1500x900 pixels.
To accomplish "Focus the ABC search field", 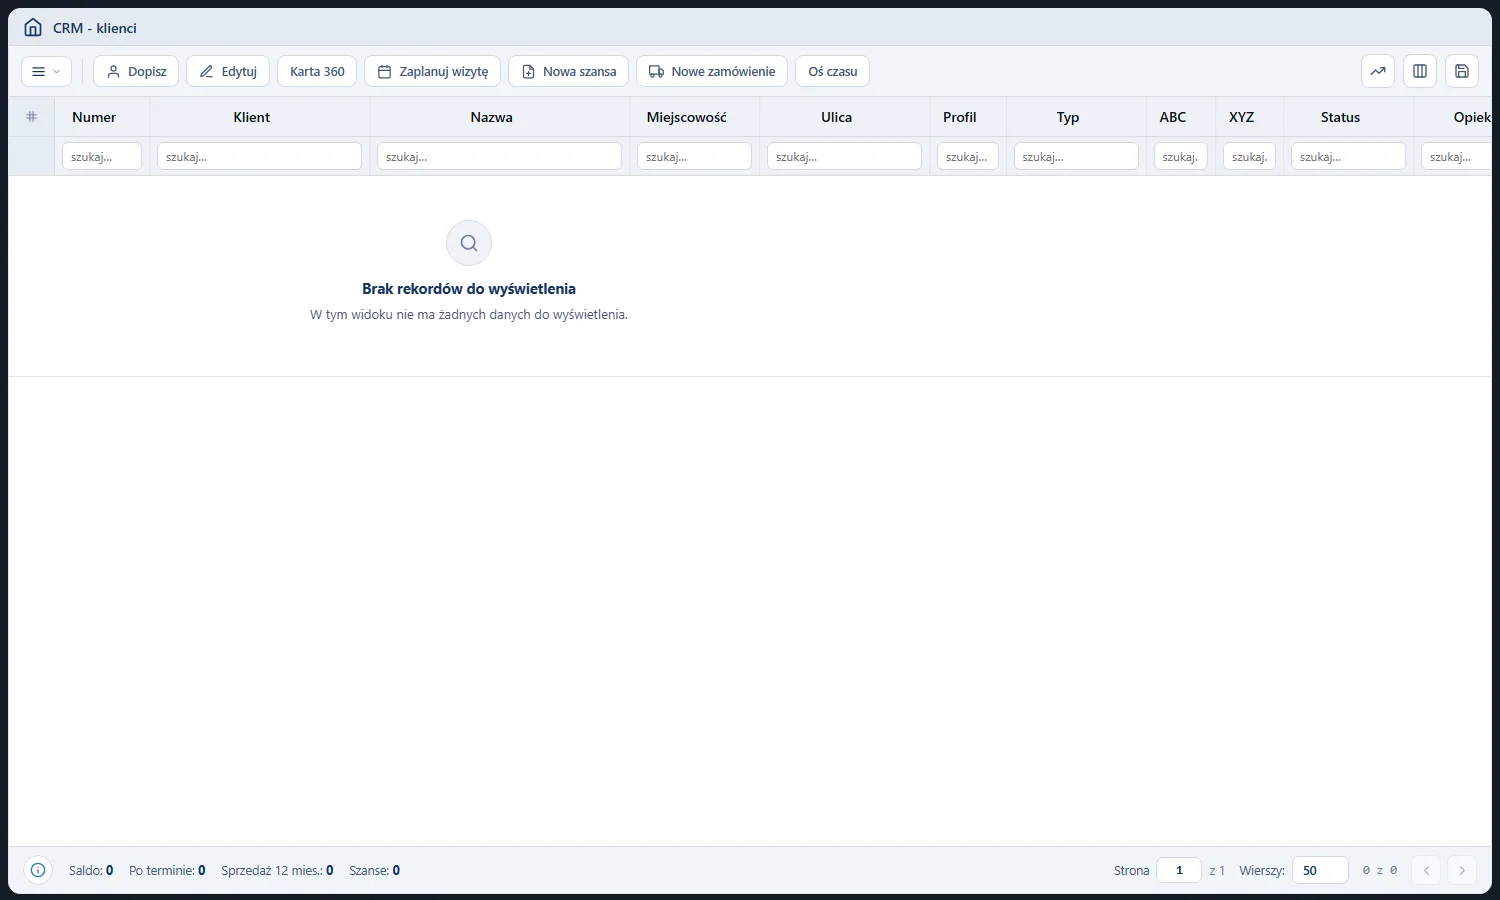I will 1181,156.
